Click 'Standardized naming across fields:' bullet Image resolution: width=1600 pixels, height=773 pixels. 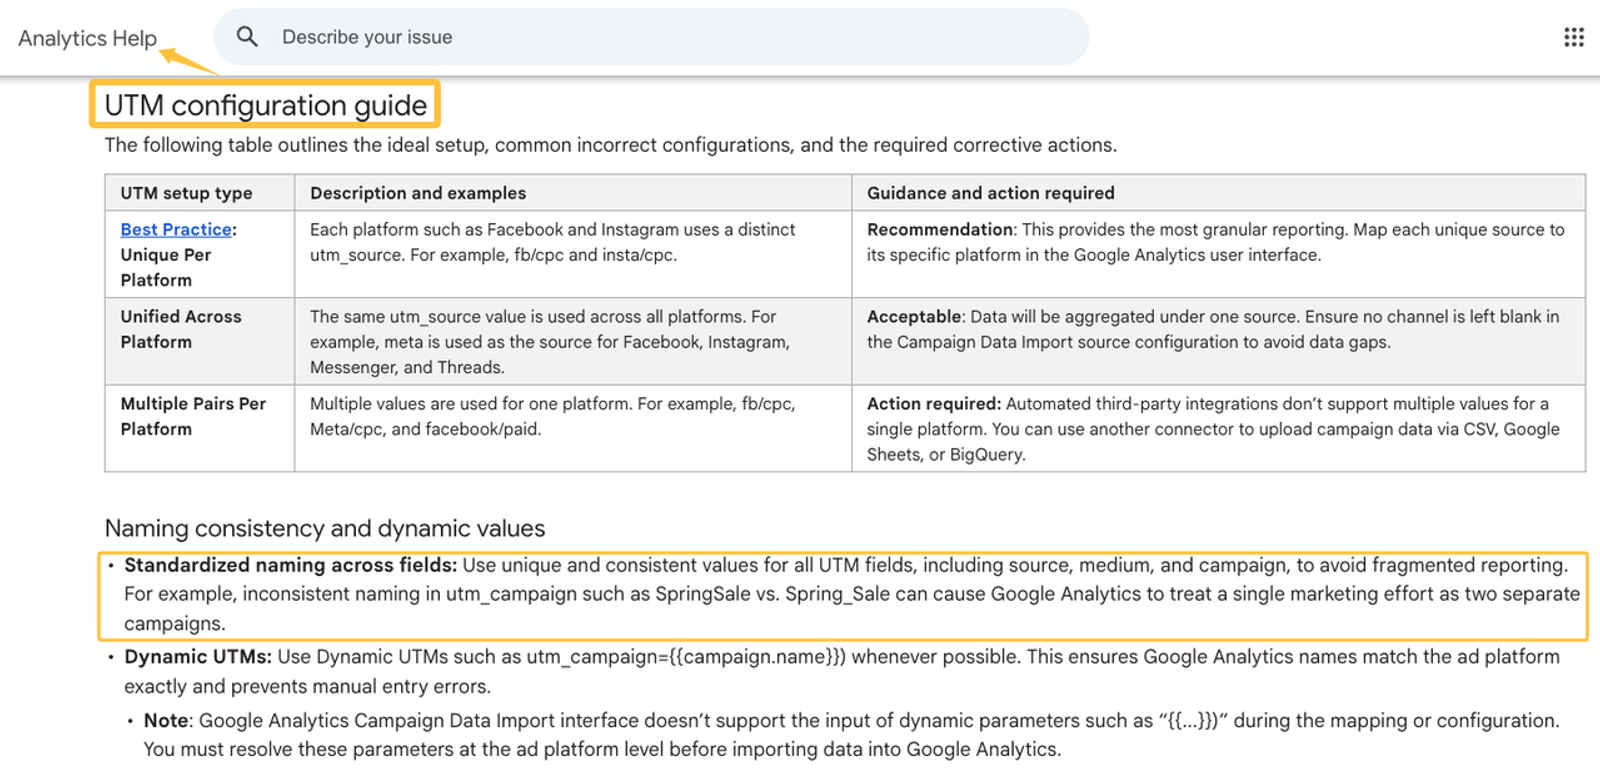tap(851, 594)
